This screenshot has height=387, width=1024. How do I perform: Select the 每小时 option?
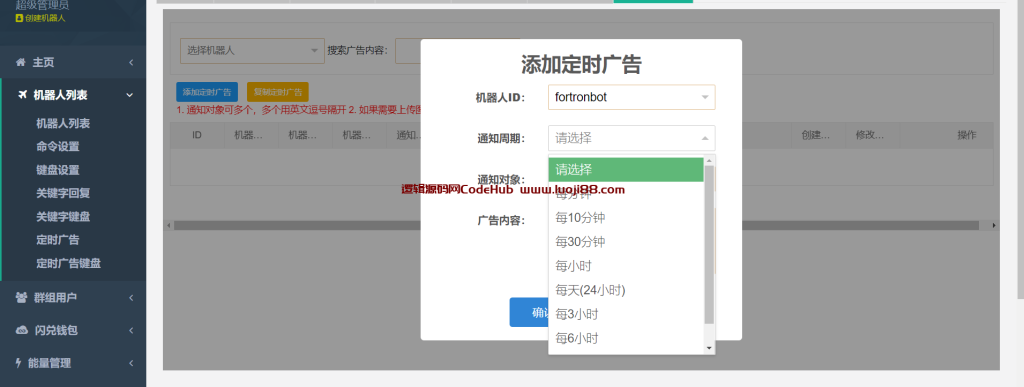click(626, 266)
